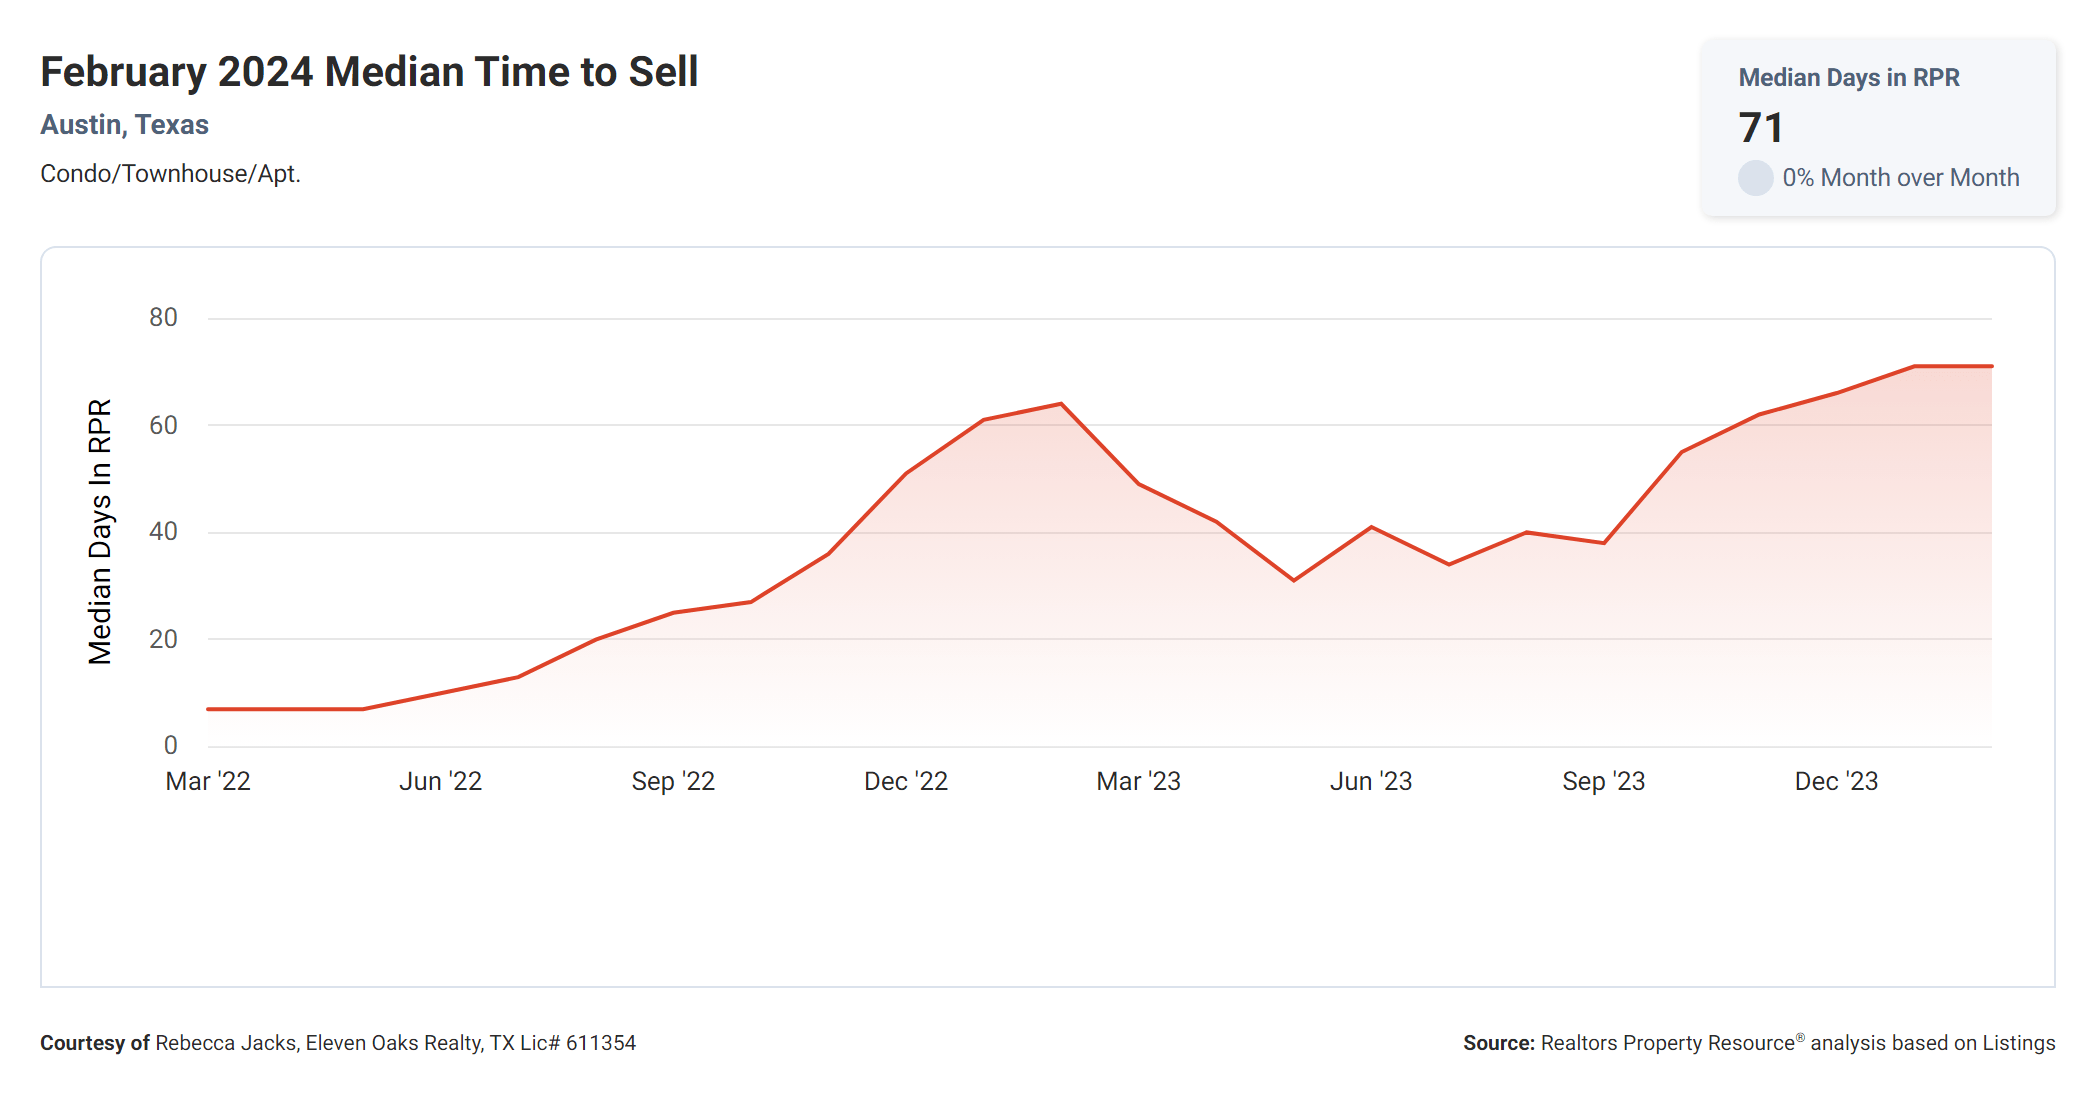Click the Median Days in RPR card heading
Screen dimensions: 2096x1100
pos(1848,78)
